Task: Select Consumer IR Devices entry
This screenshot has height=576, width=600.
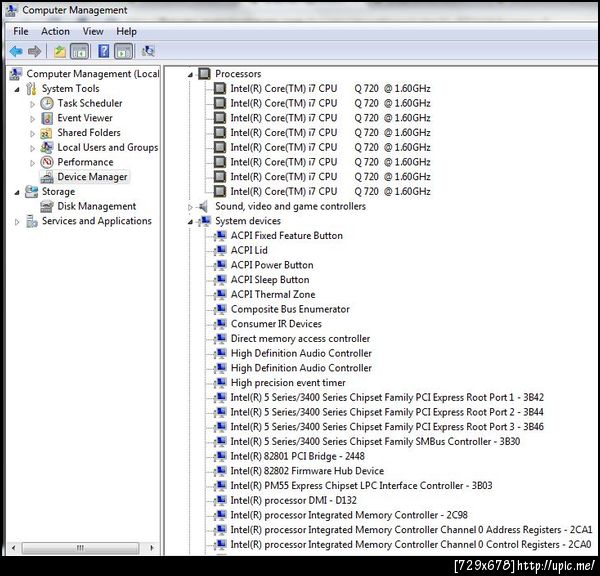Action: click(276, 324)
